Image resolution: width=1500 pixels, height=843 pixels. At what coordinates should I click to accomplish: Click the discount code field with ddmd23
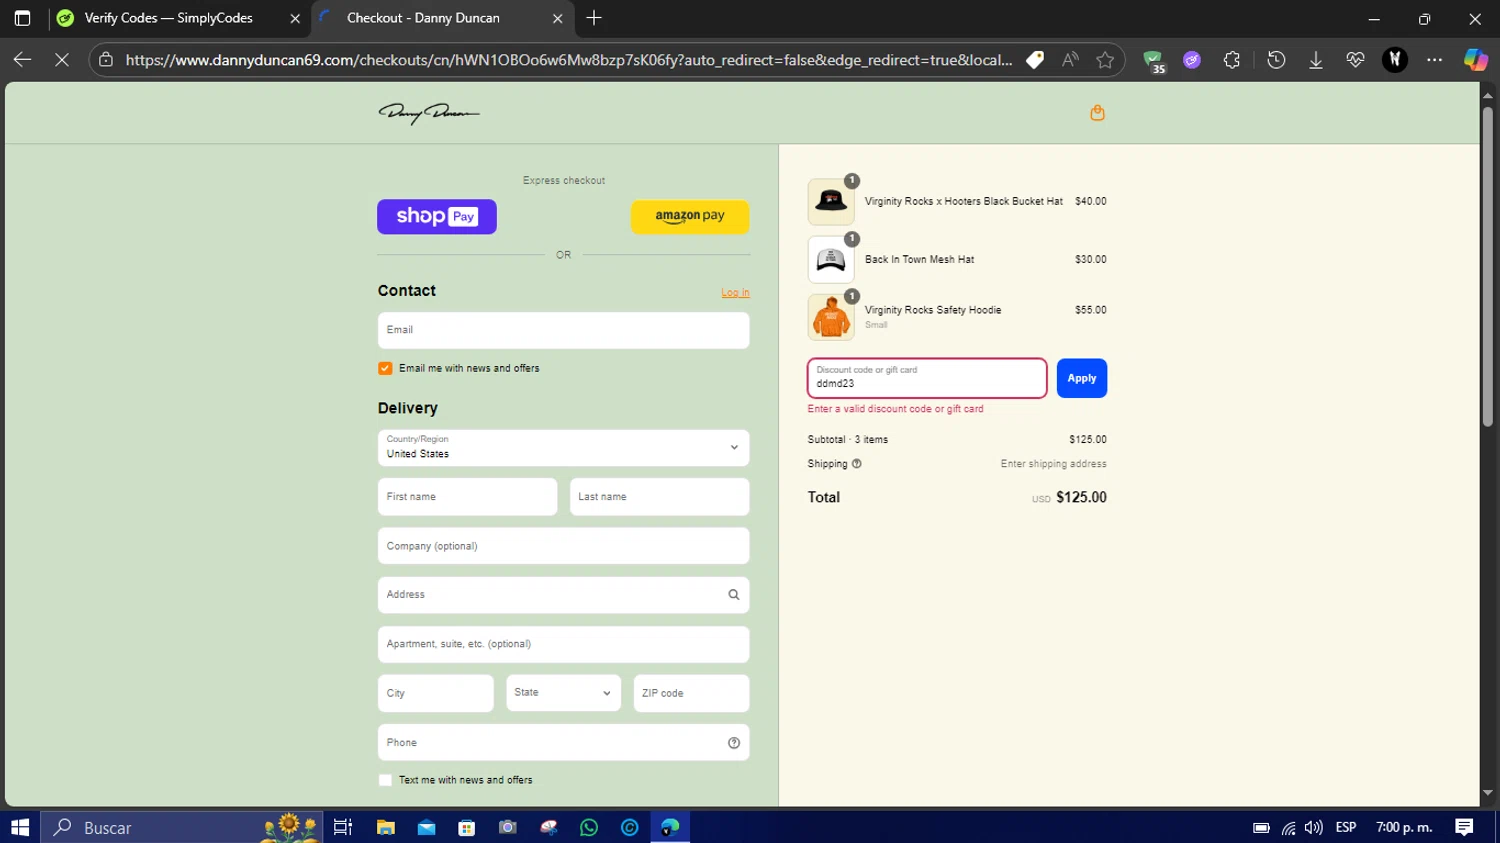[x=927, y=378]
